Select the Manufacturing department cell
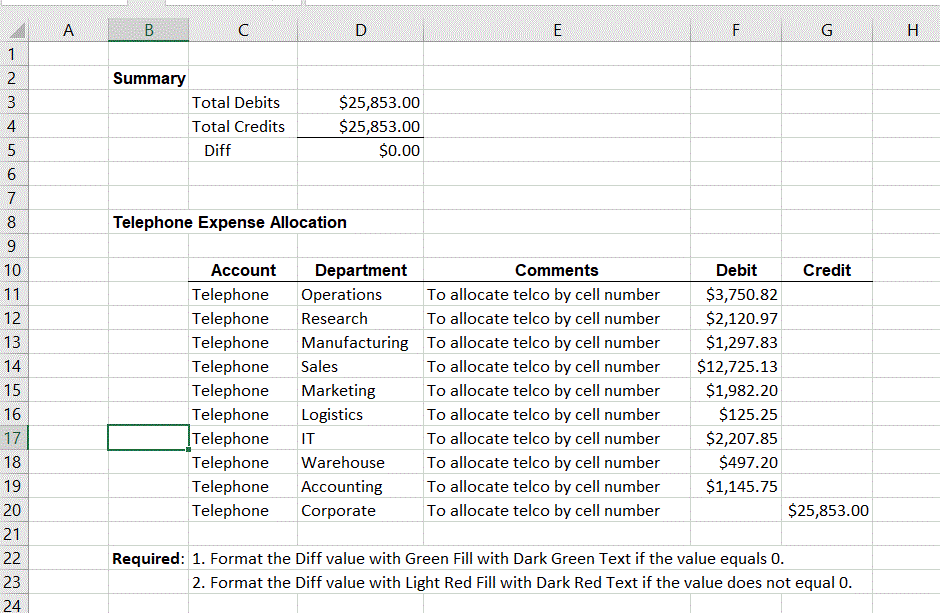The image size is (940, 613). (x=360, y=342)
